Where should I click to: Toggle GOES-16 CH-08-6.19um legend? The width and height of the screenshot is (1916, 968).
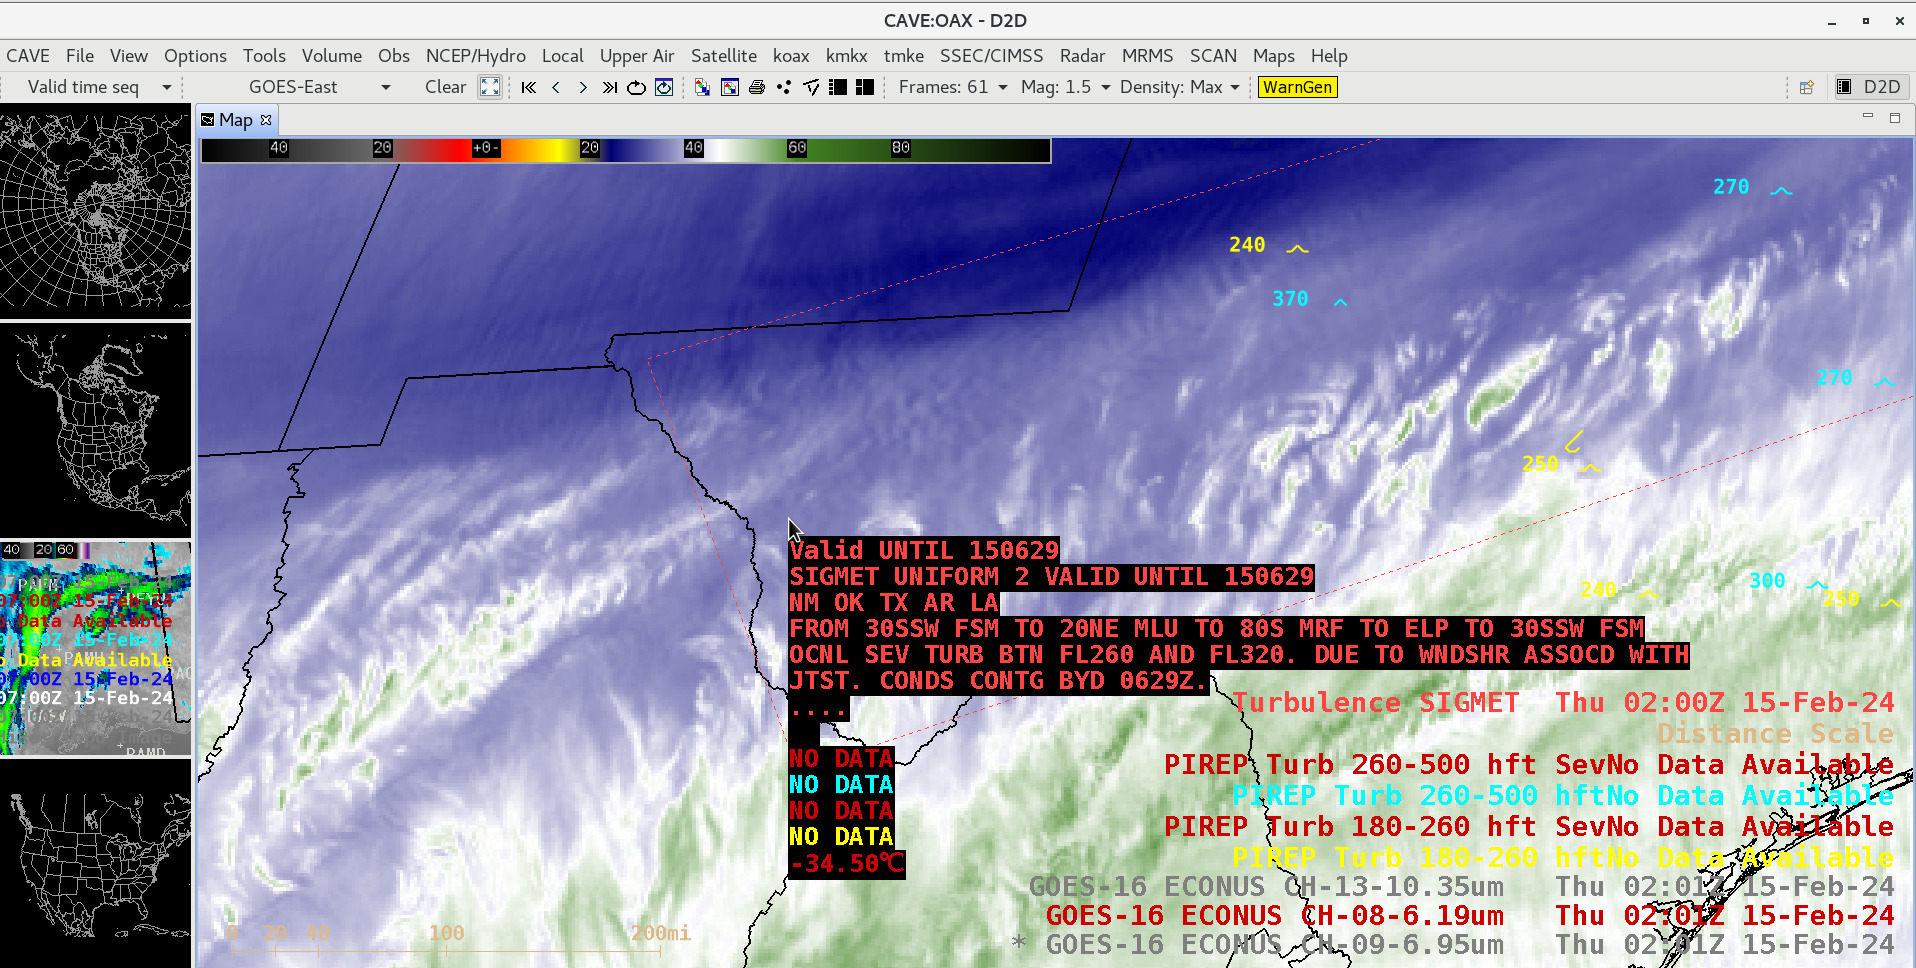pyautogui.click(x=1470, y=916)
